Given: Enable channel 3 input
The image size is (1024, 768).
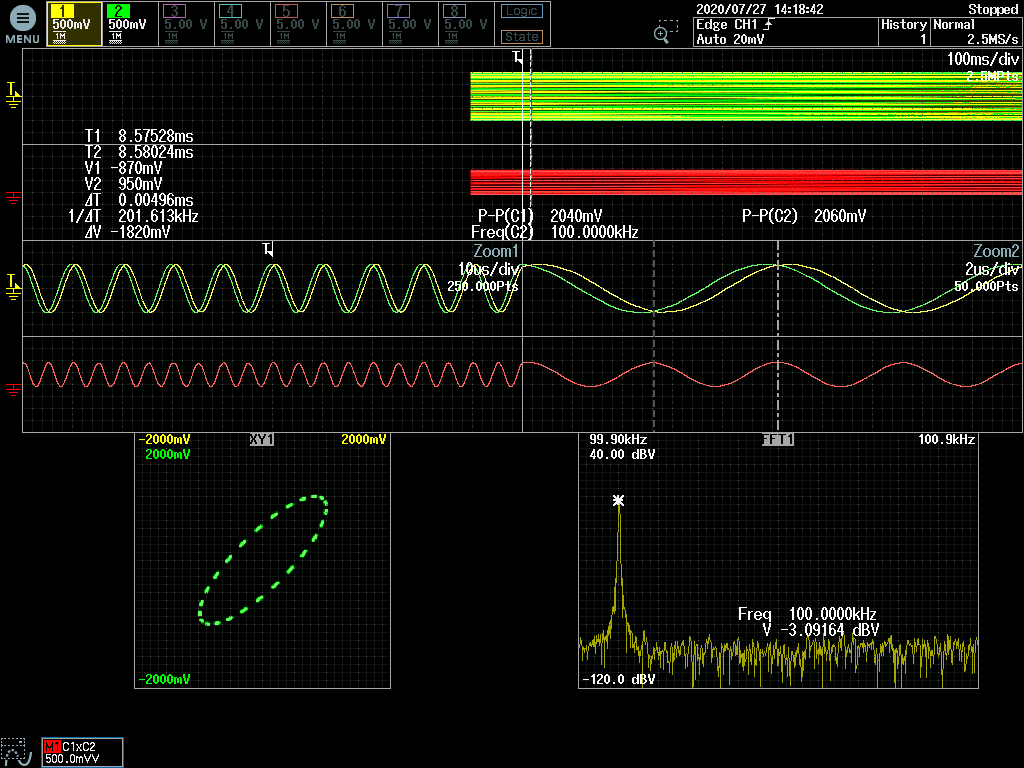Looking at the screenshot, I should click(x=186, y=24).
